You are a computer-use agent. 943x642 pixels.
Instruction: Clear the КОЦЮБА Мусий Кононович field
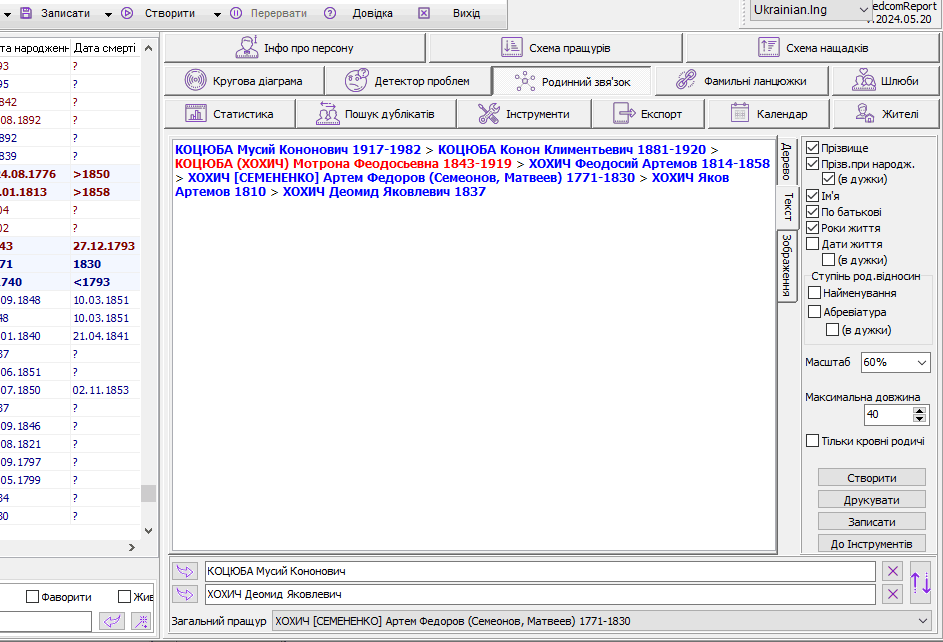tap(892, 571)
